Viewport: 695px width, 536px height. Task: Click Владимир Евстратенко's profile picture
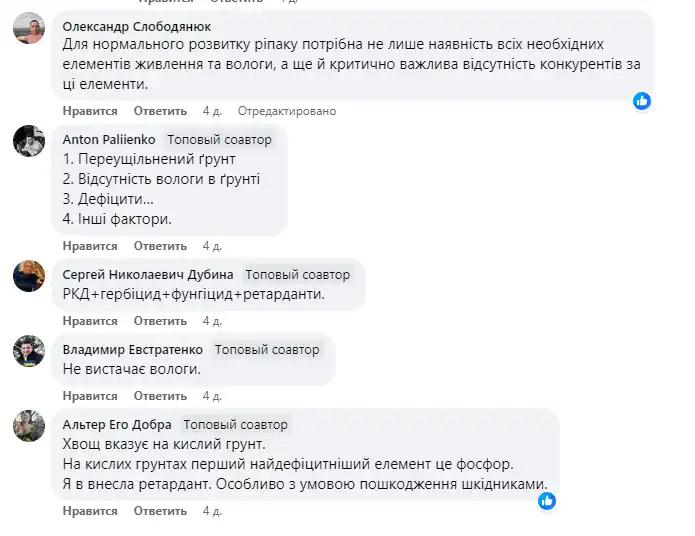point(29,351)
